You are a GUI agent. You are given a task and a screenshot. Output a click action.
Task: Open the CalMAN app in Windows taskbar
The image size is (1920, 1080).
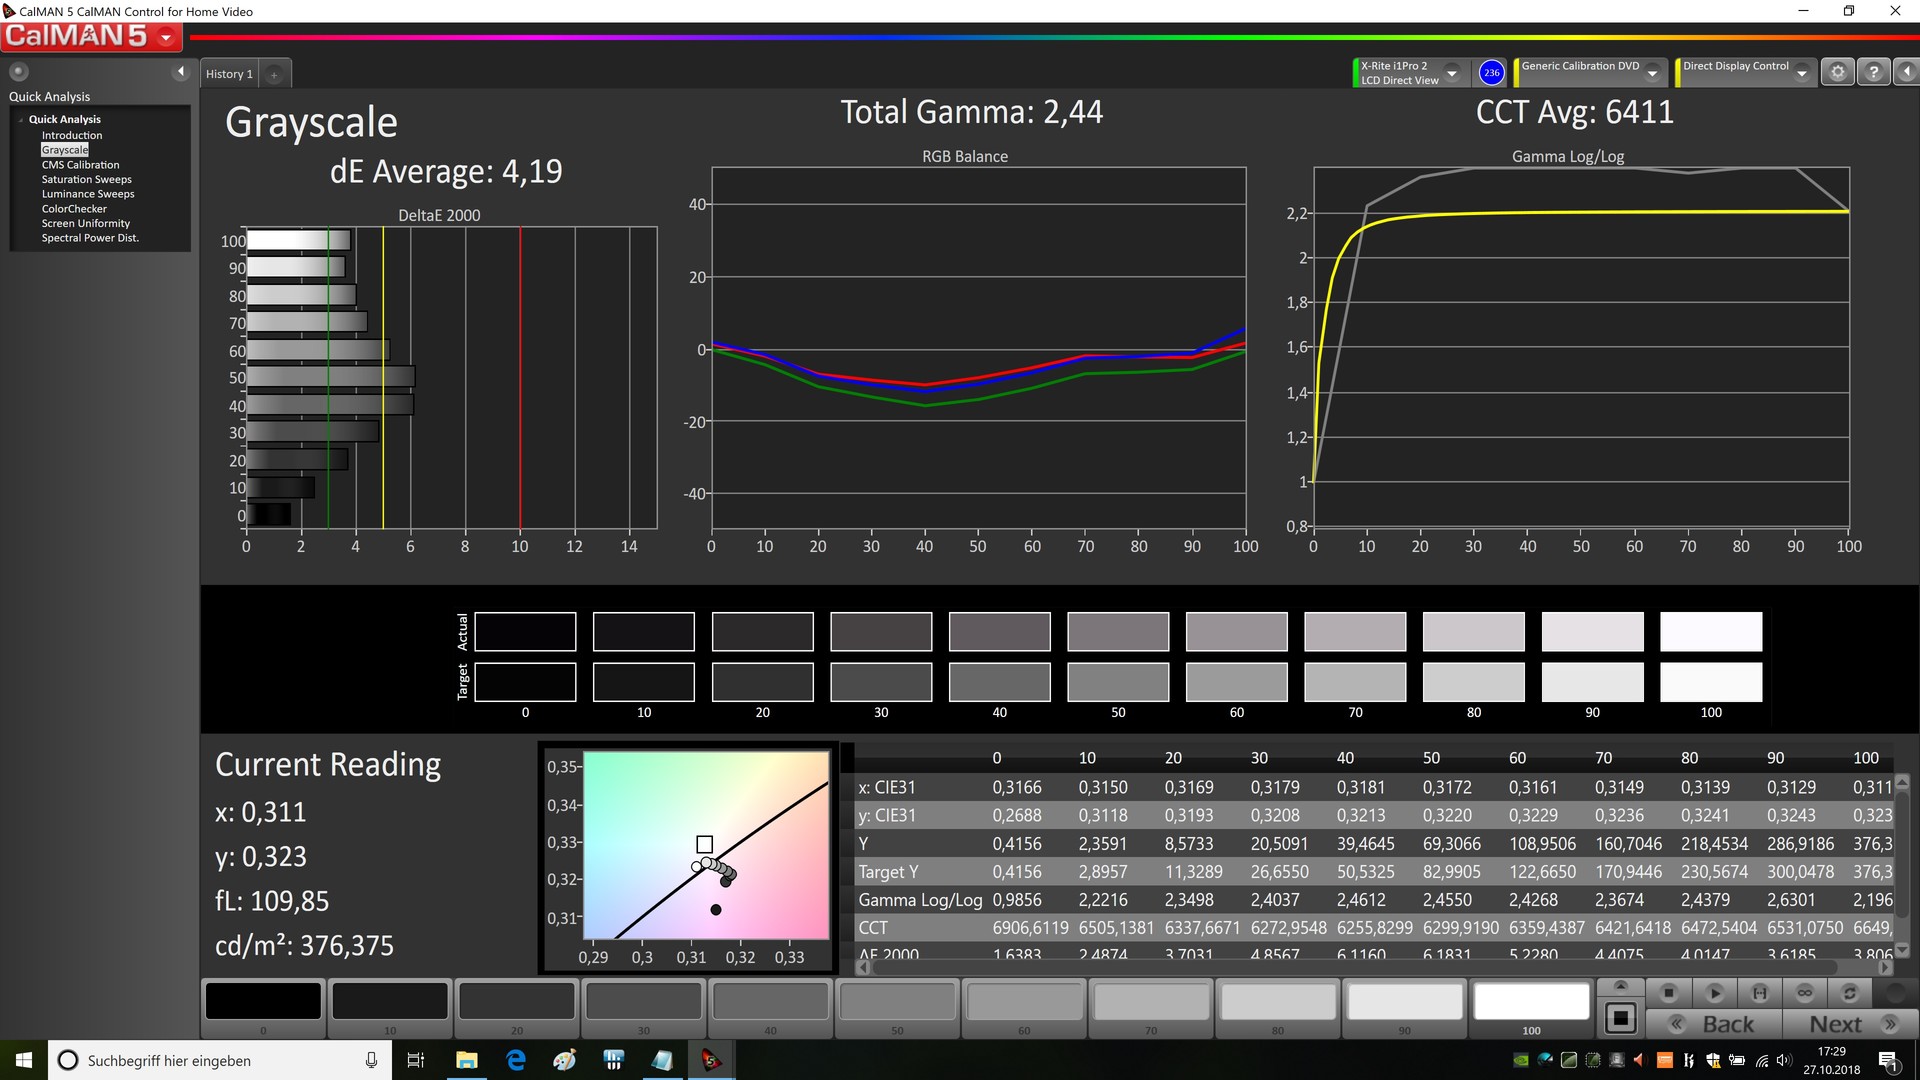tap(711, 1060)
